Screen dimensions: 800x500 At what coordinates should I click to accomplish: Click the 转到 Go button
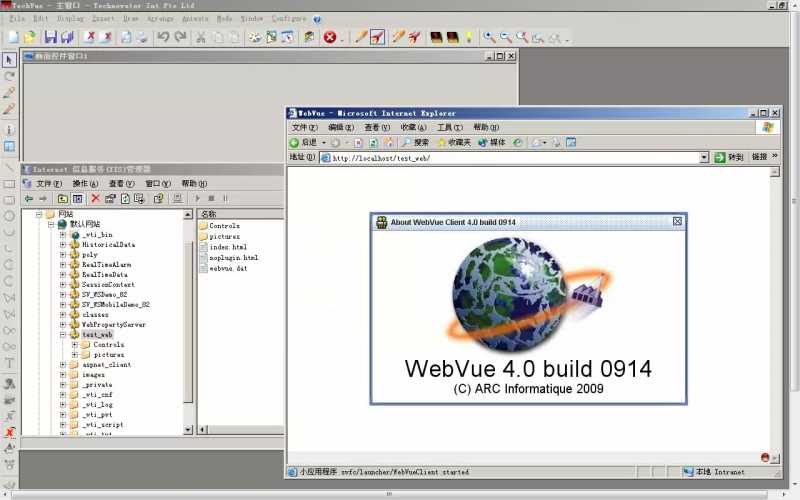tap(728, 157)
